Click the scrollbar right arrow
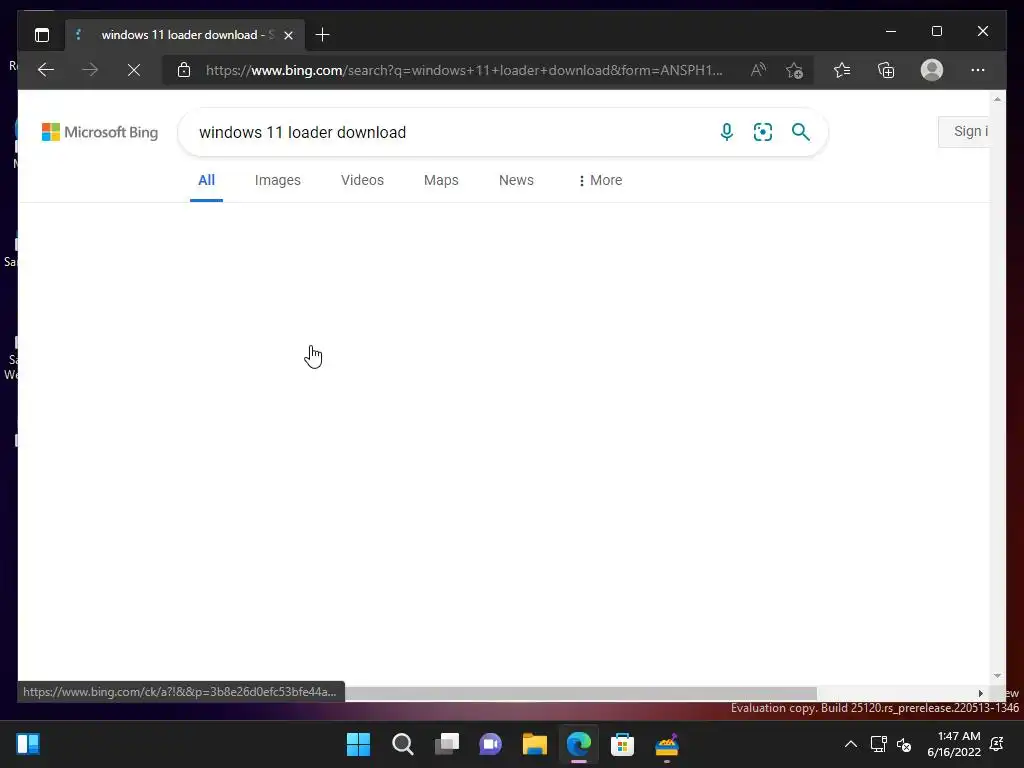The image size is (1024, 768). (x=980, y=694)
